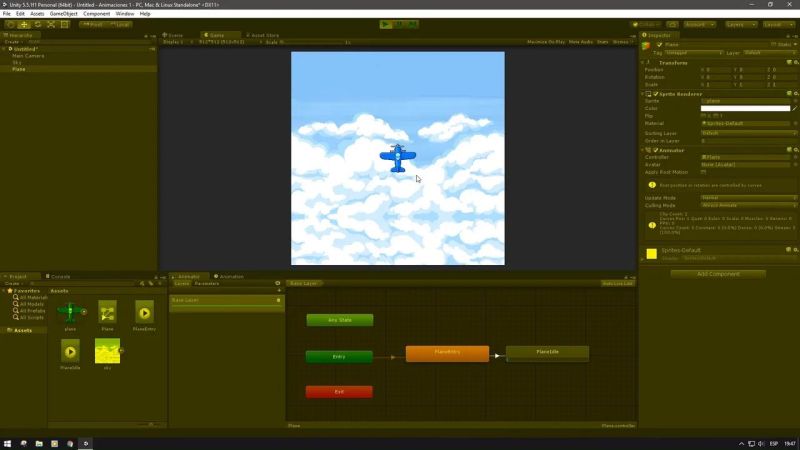Click search by label icon in Project
Image resolution: width=800 pixels, height=450 pixels.
click(151, 284)
